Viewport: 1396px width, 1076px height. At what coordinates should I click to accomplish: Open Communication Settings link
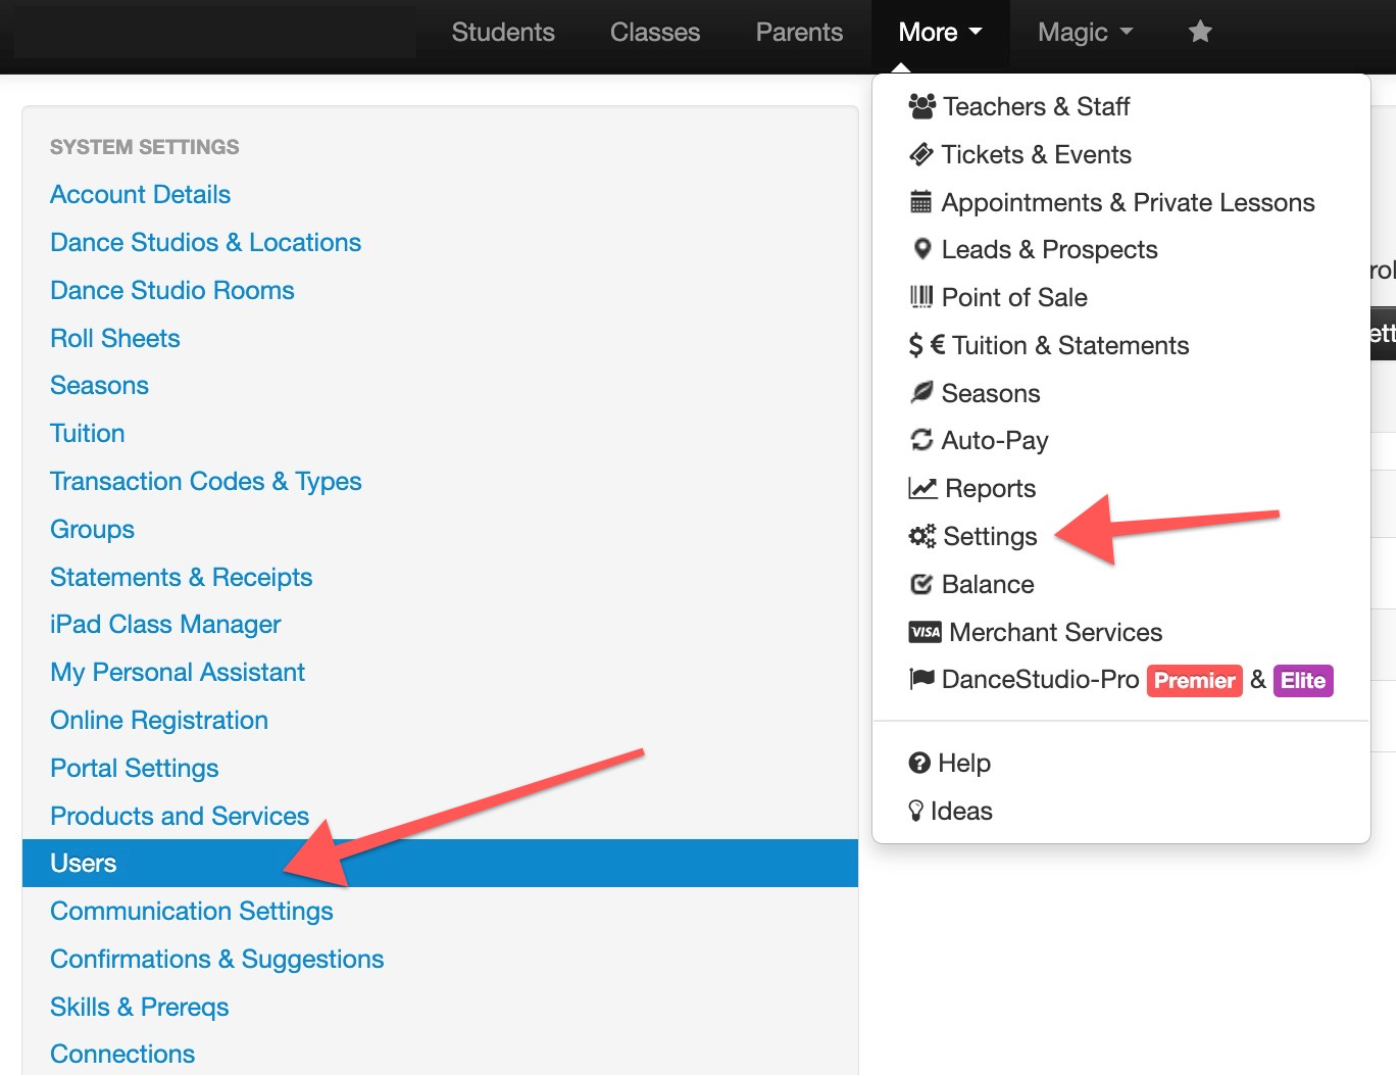(x=191, y=911)
